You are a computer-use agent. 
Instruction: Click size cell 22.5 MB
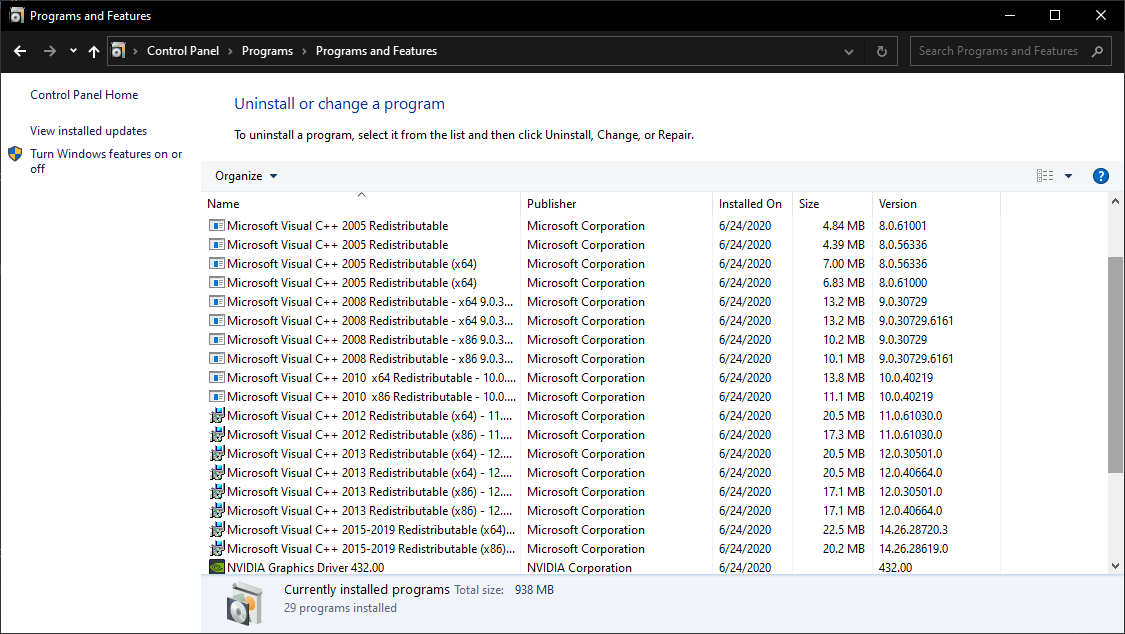844,529
